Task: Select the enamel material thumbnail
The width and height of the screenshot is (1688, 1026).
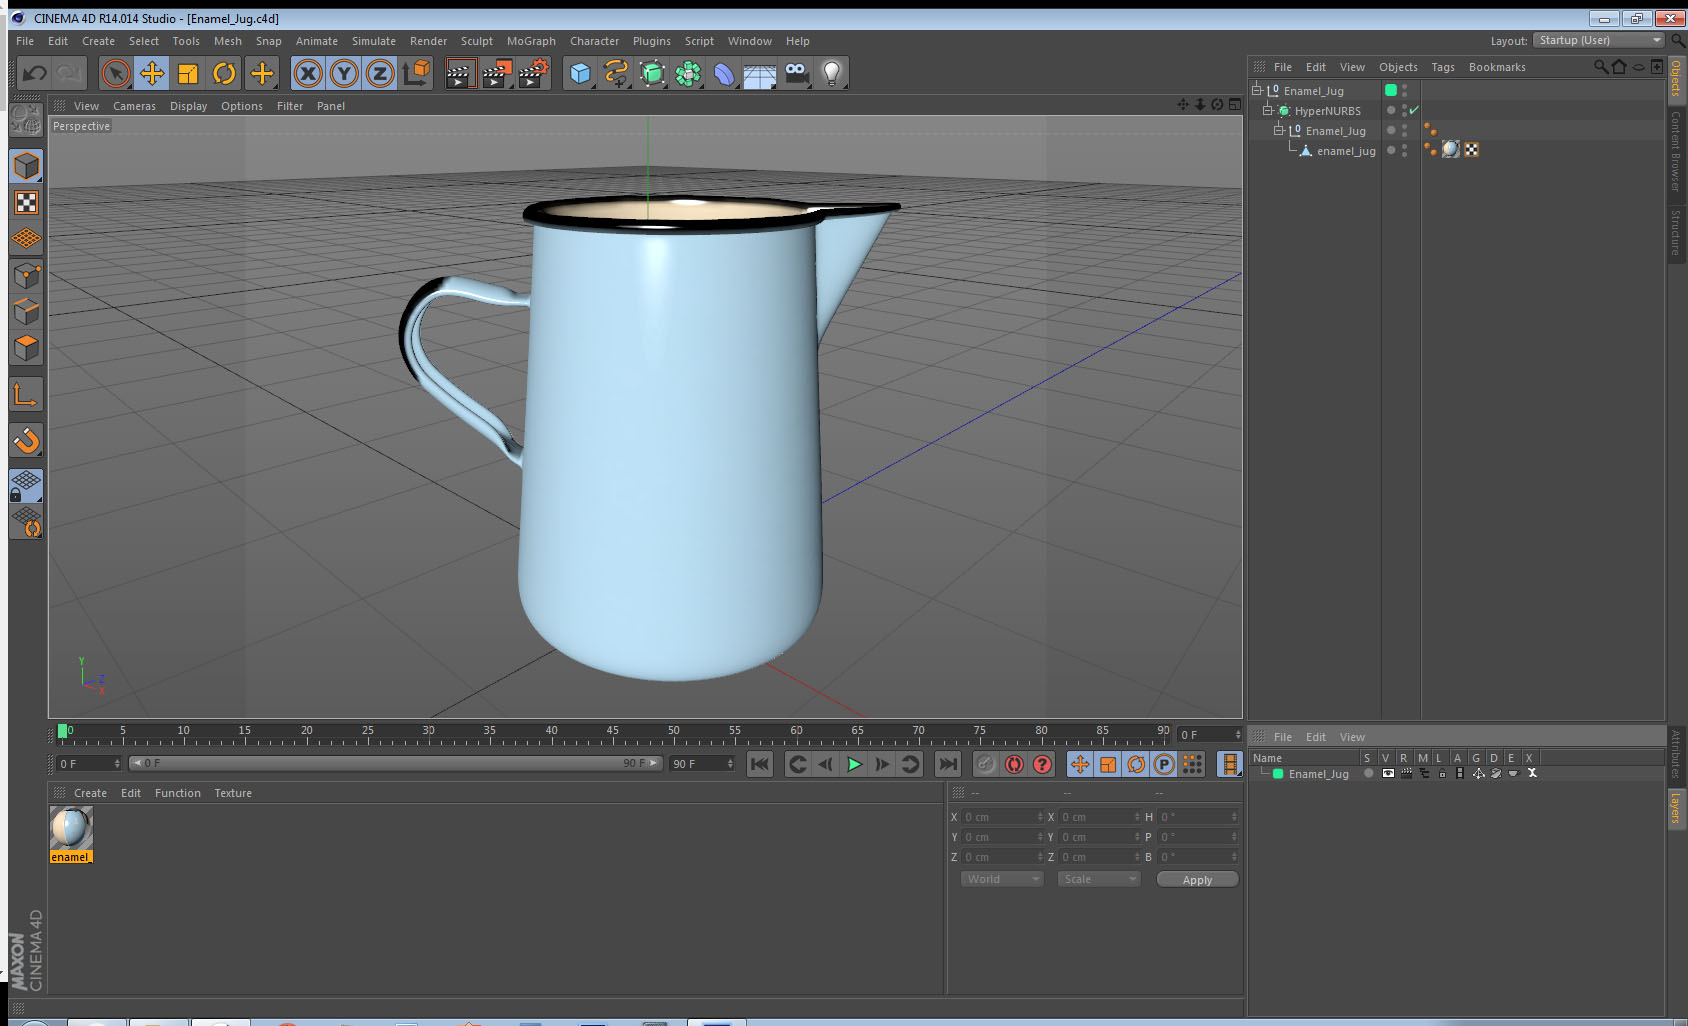Action: (x=71, y=829)
